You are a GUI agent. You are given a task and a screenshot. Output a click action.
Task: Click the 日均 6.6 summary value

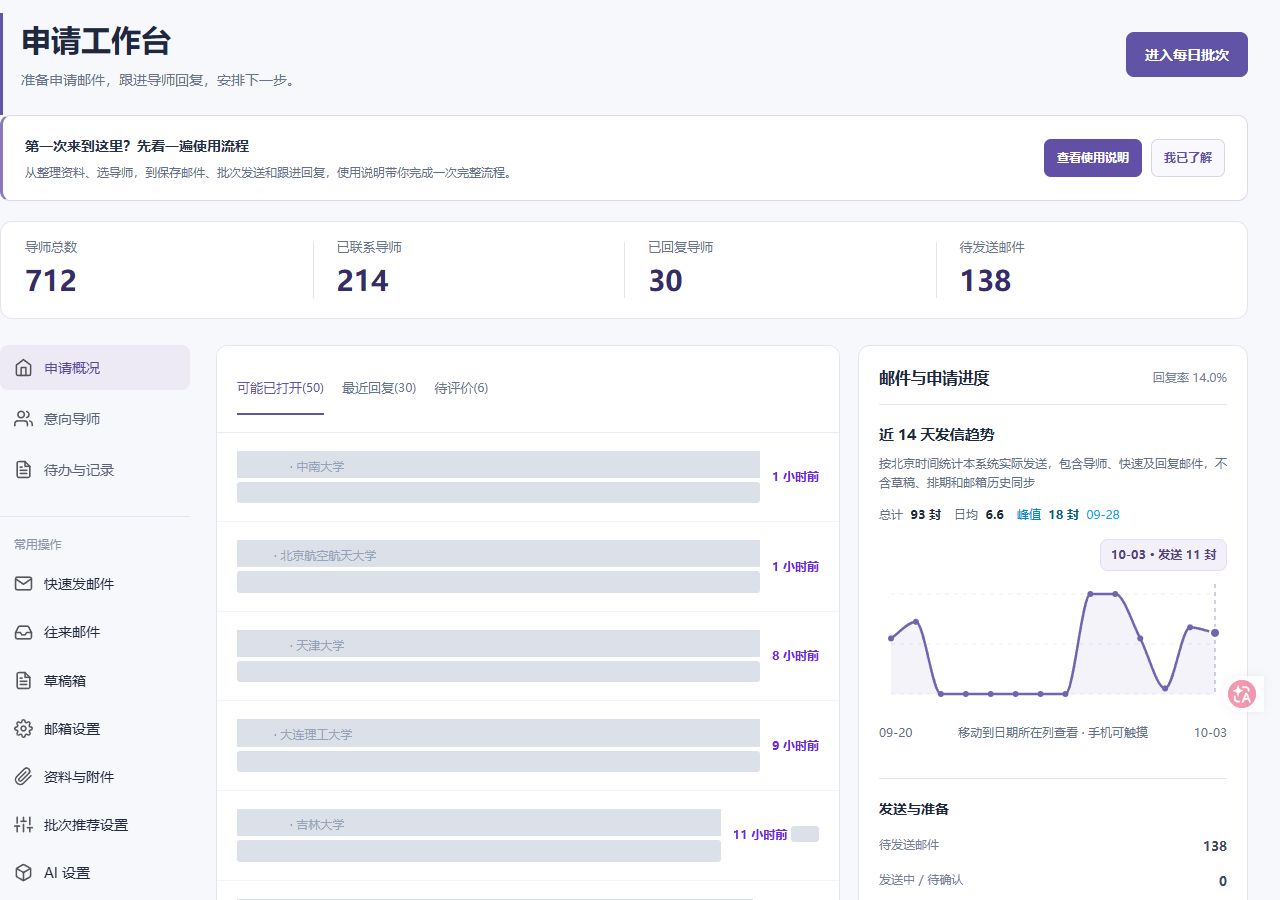979,515
